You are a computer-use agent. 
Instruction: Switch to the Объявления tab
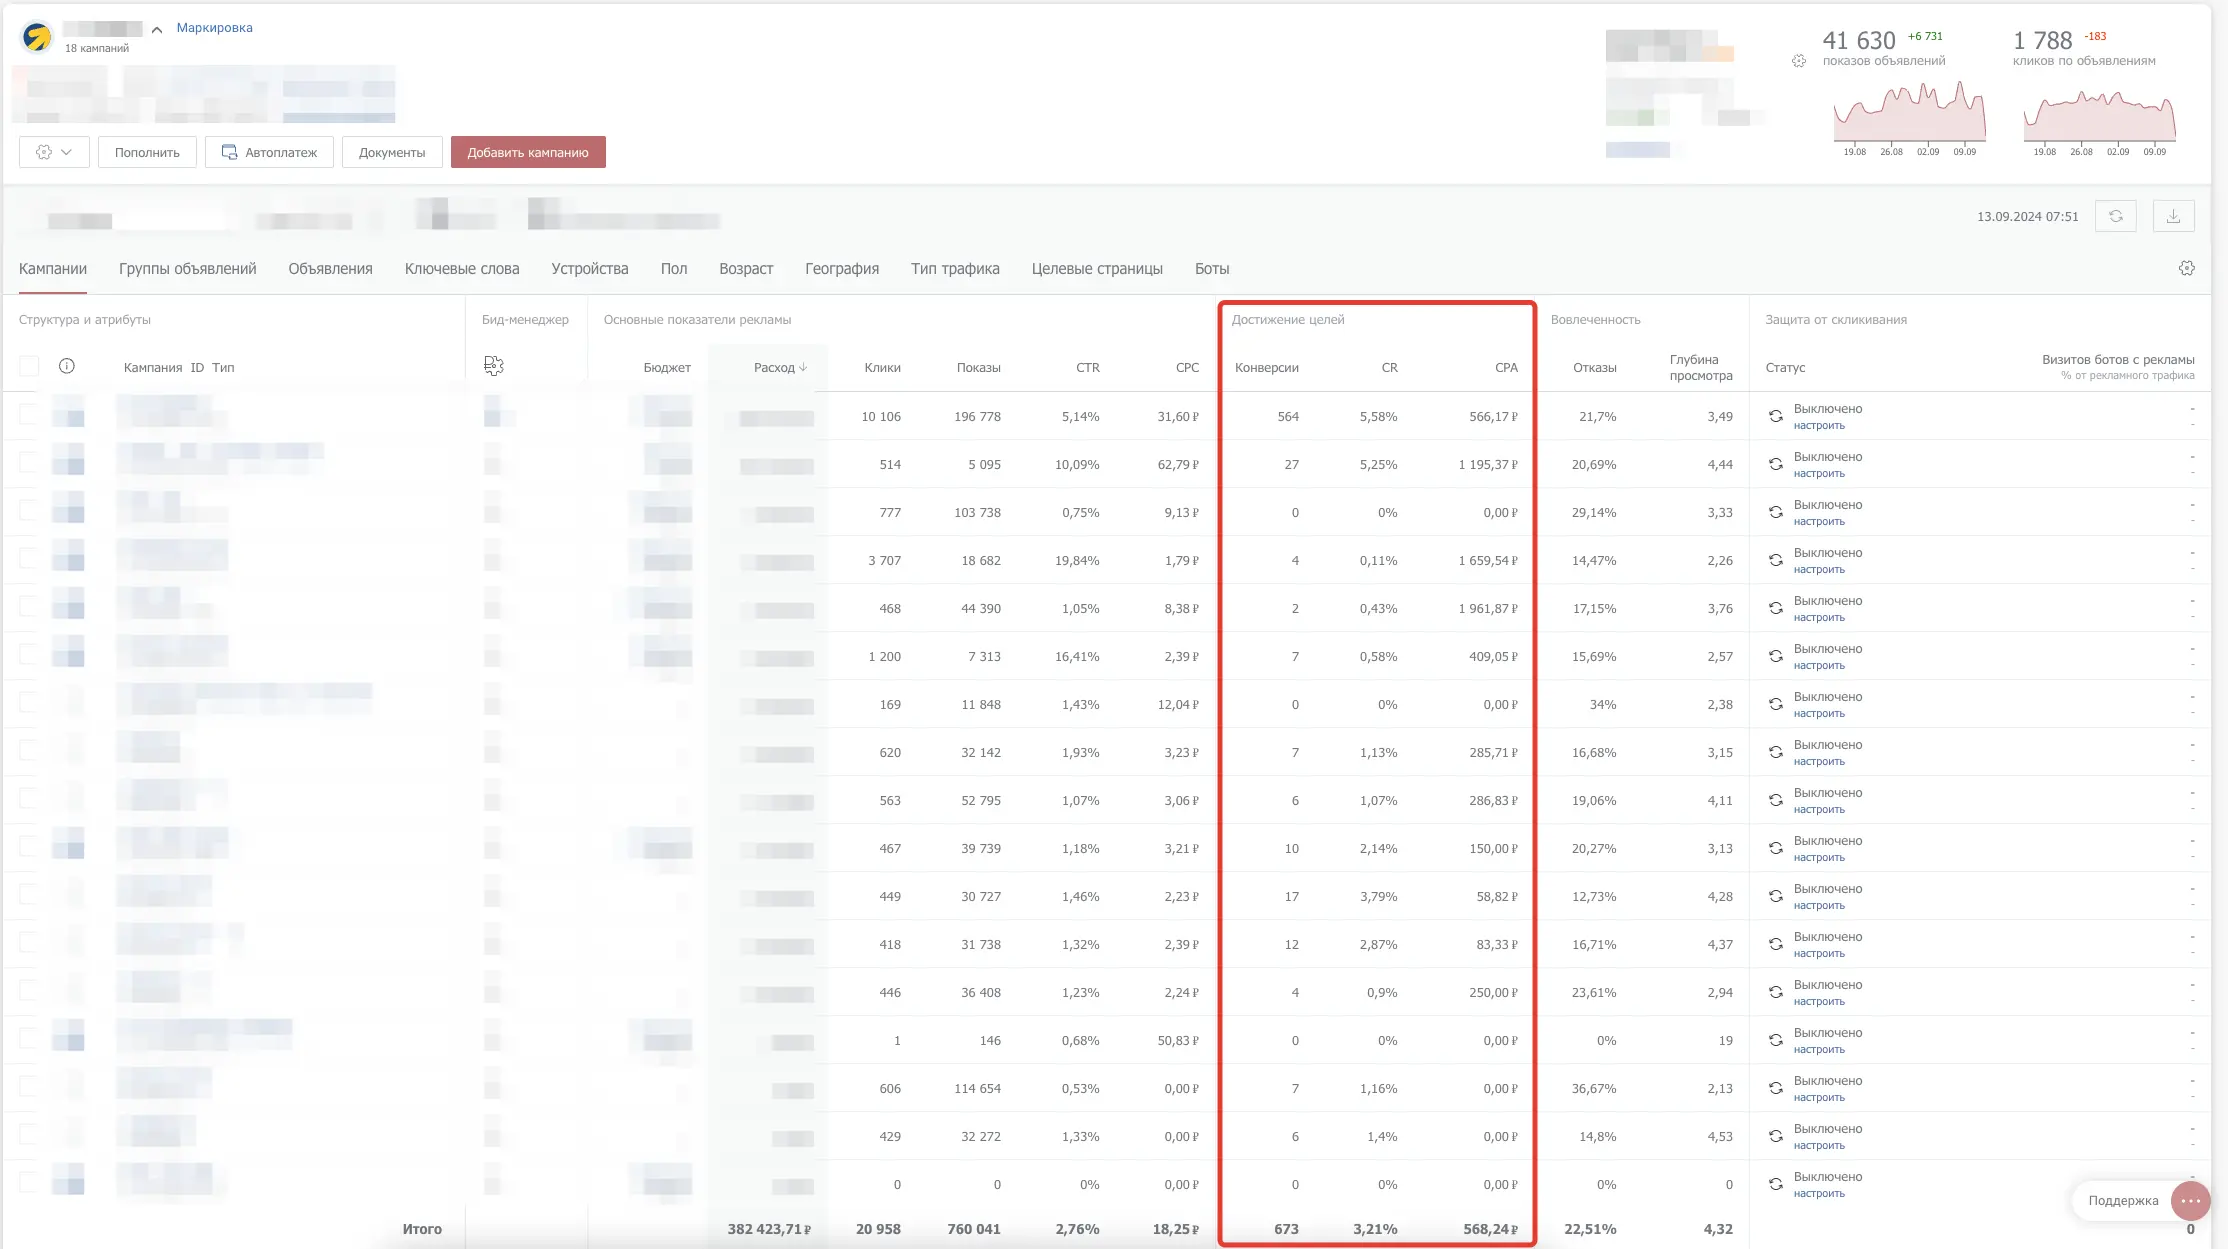331,269
